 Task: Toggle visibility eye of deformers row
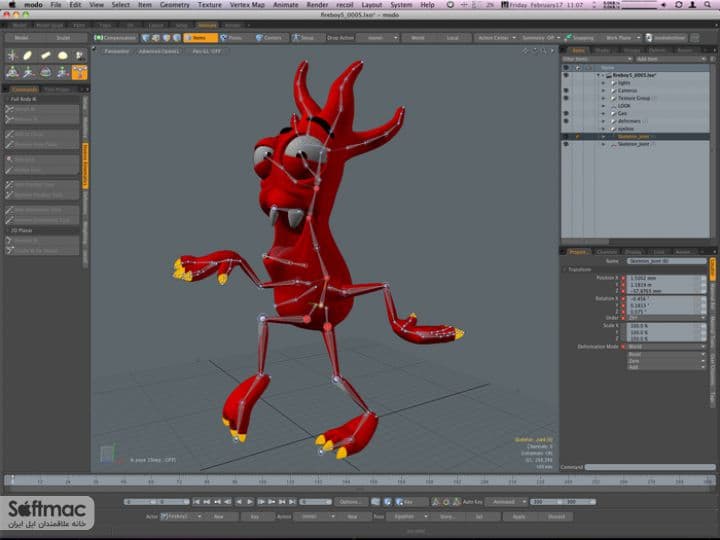(x=566, y=121)
